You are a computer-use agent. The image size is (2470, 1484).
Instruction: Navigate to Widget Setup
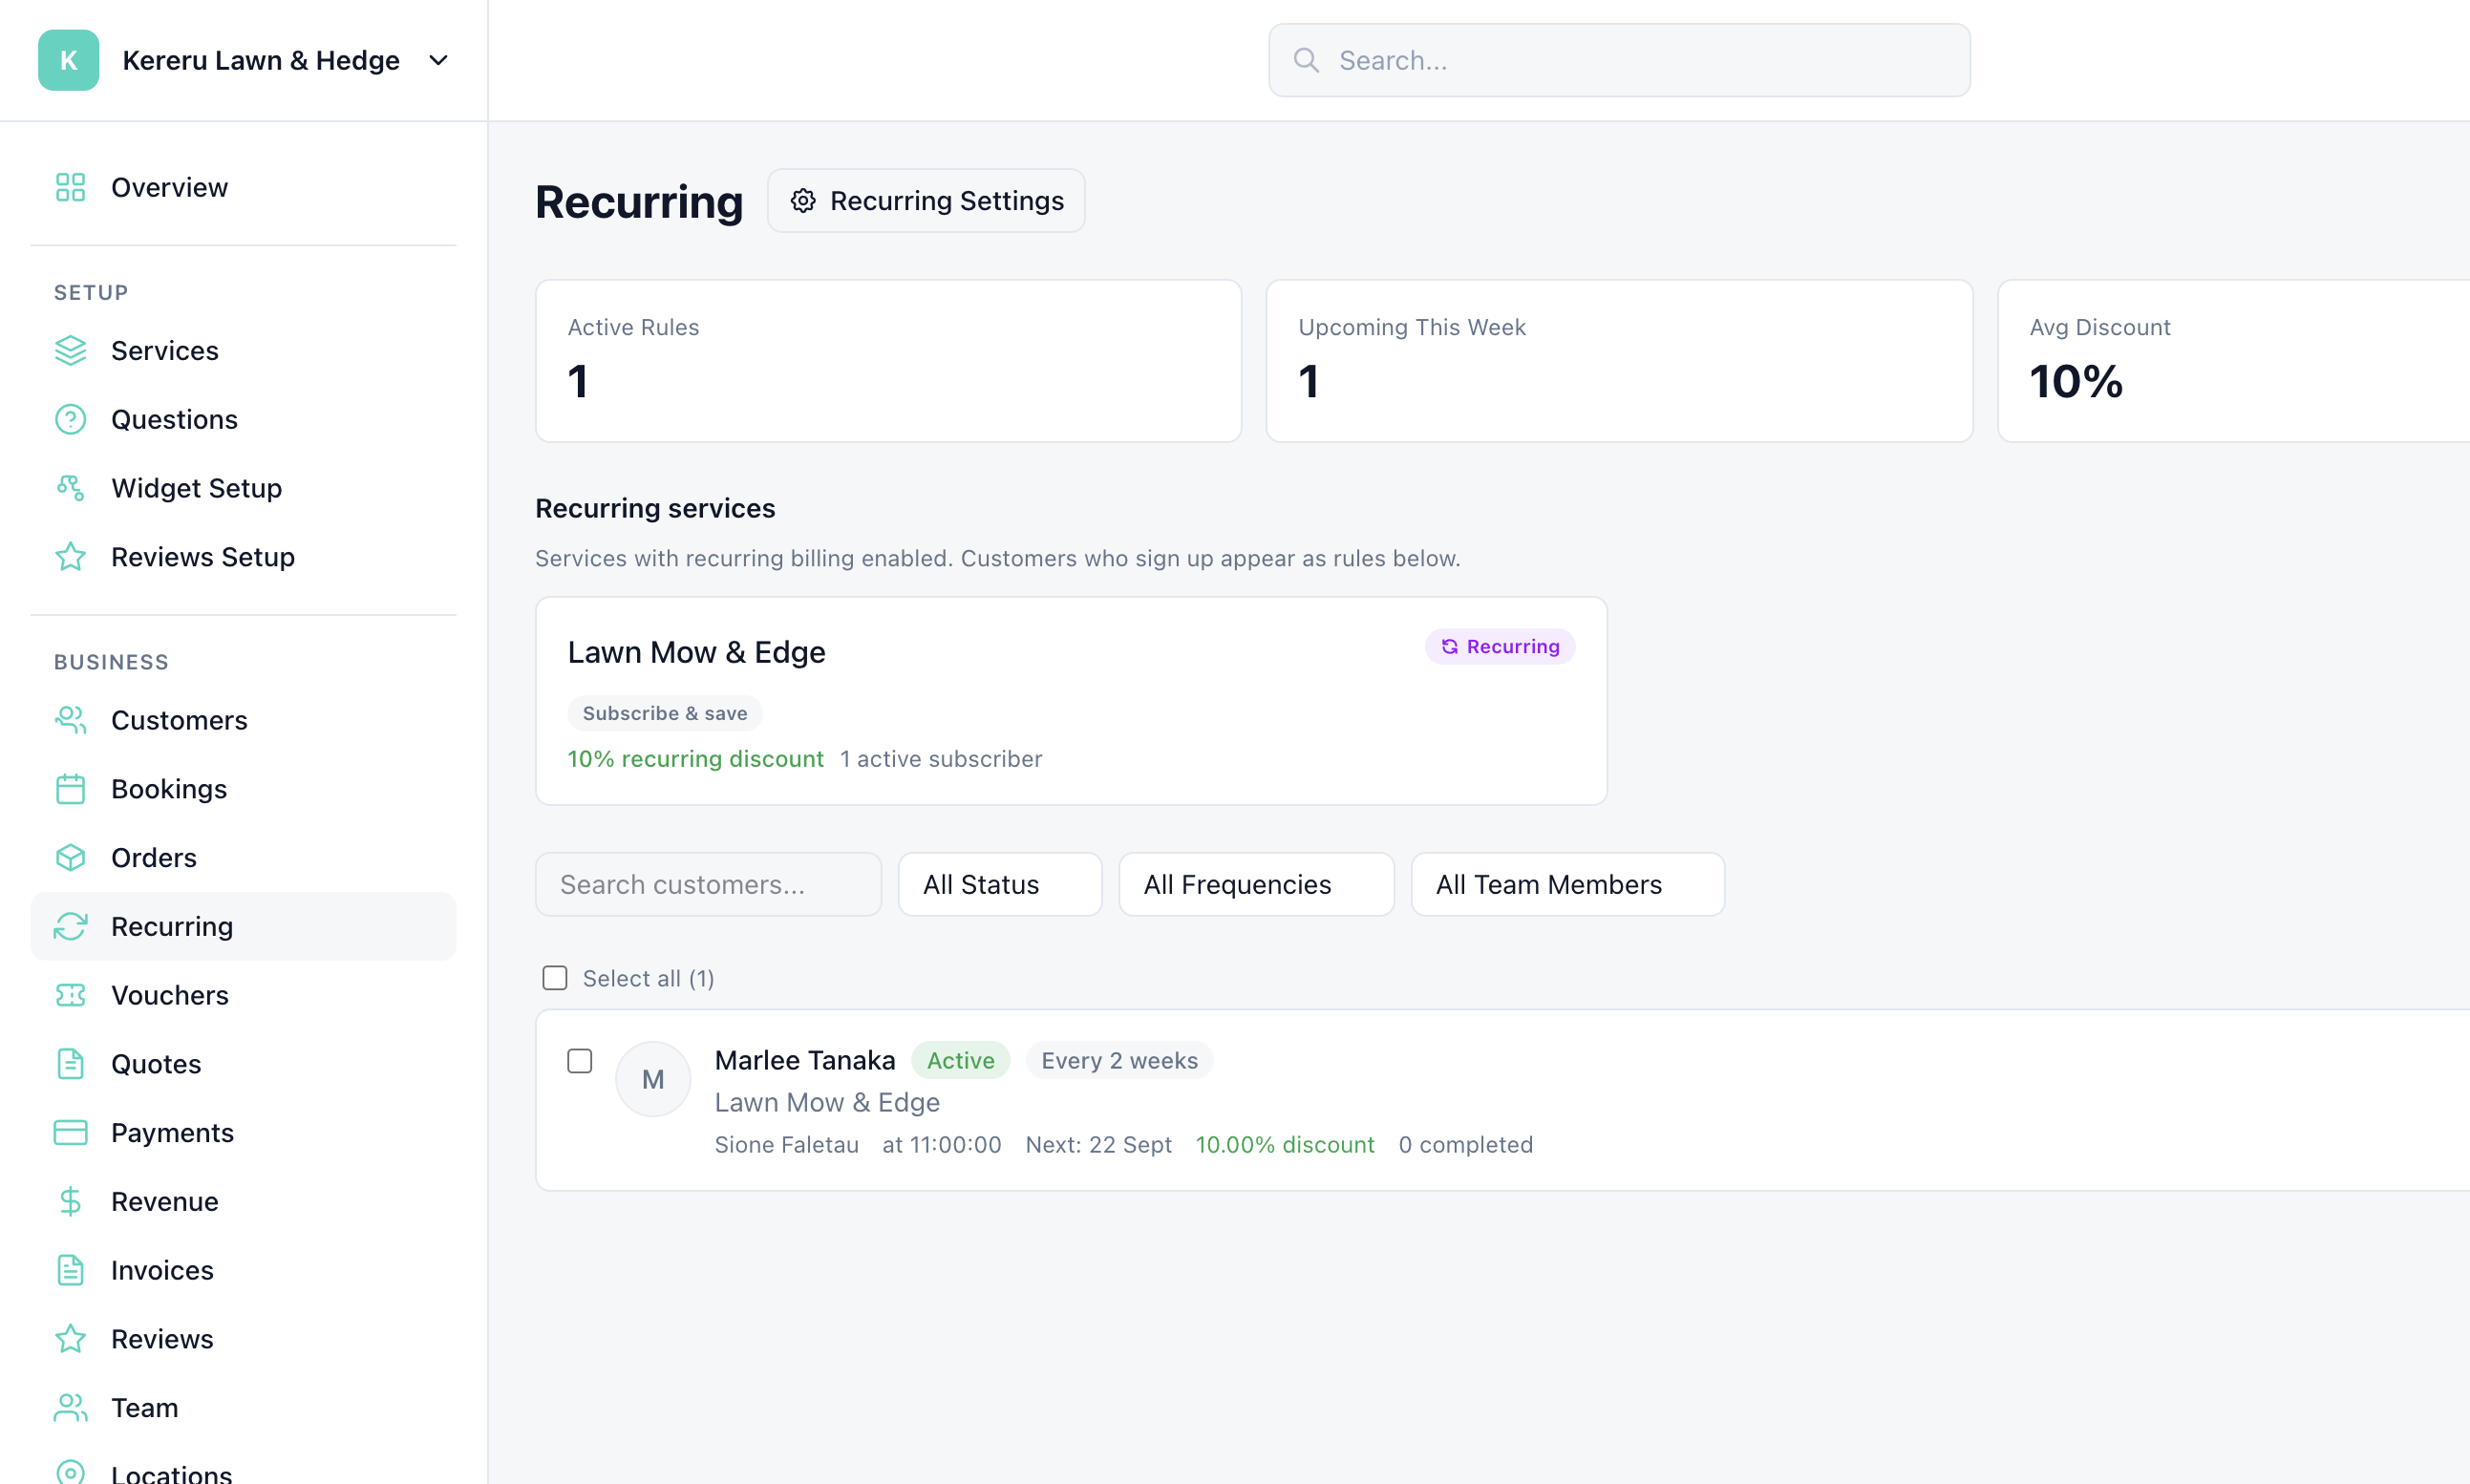click(x=243, y=488)
